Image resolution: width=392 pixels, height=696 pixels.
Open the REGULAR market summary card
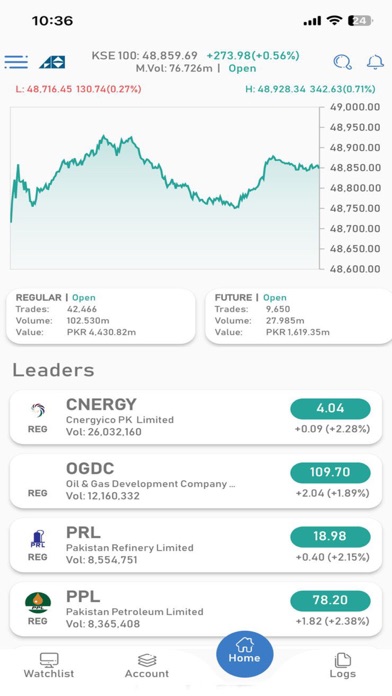pos(101,316)
